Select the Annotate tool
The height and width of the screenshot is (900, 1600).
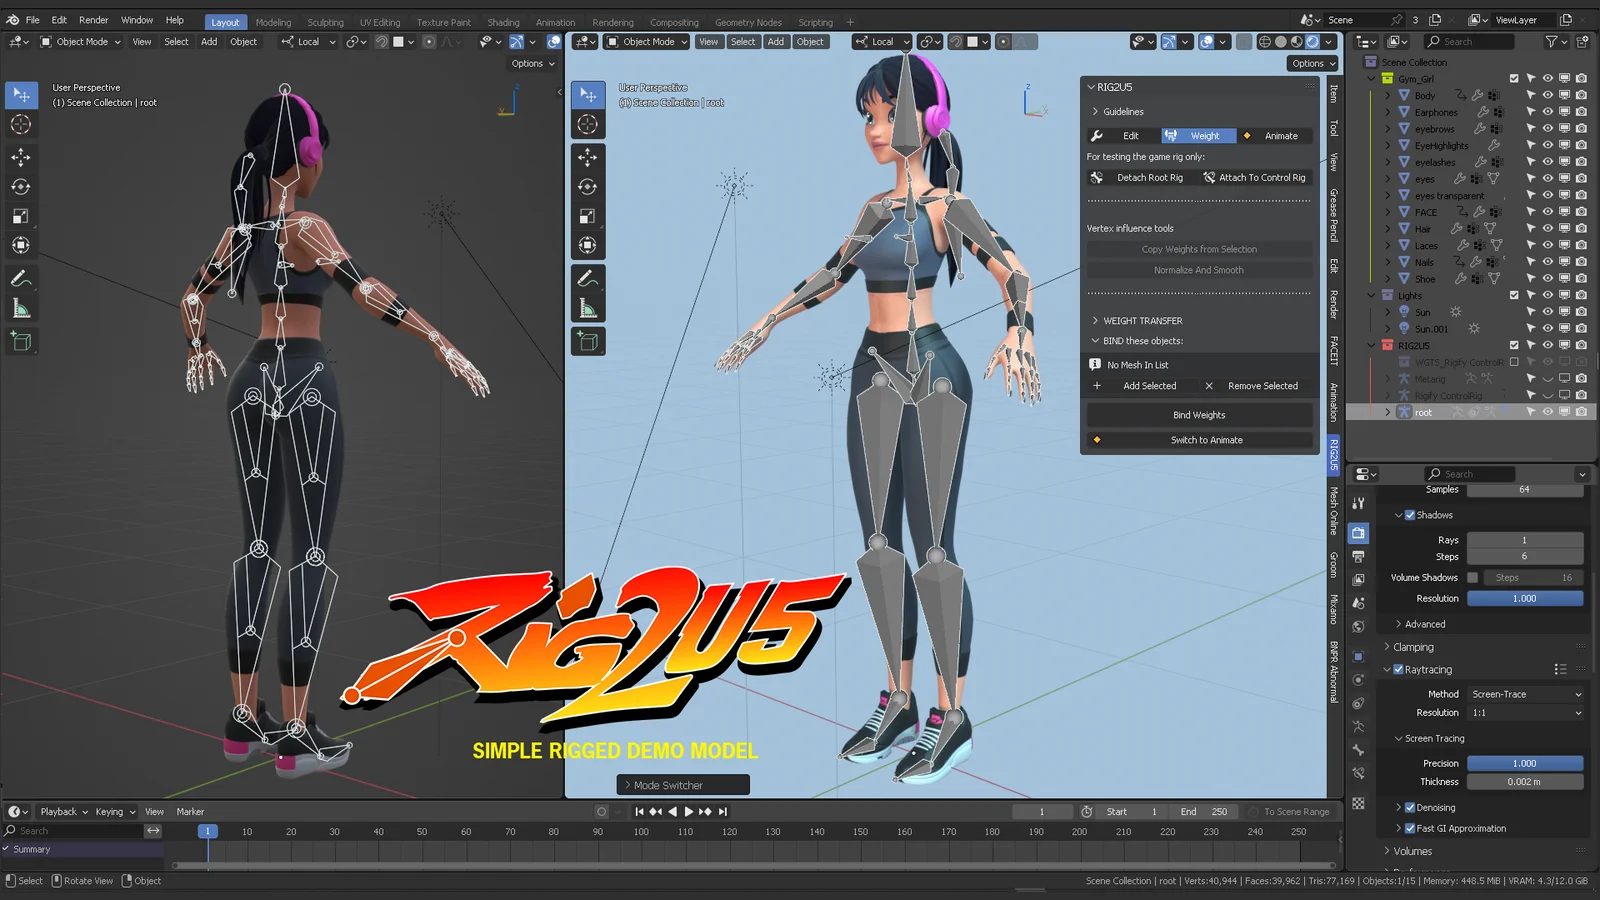[22, 278]
